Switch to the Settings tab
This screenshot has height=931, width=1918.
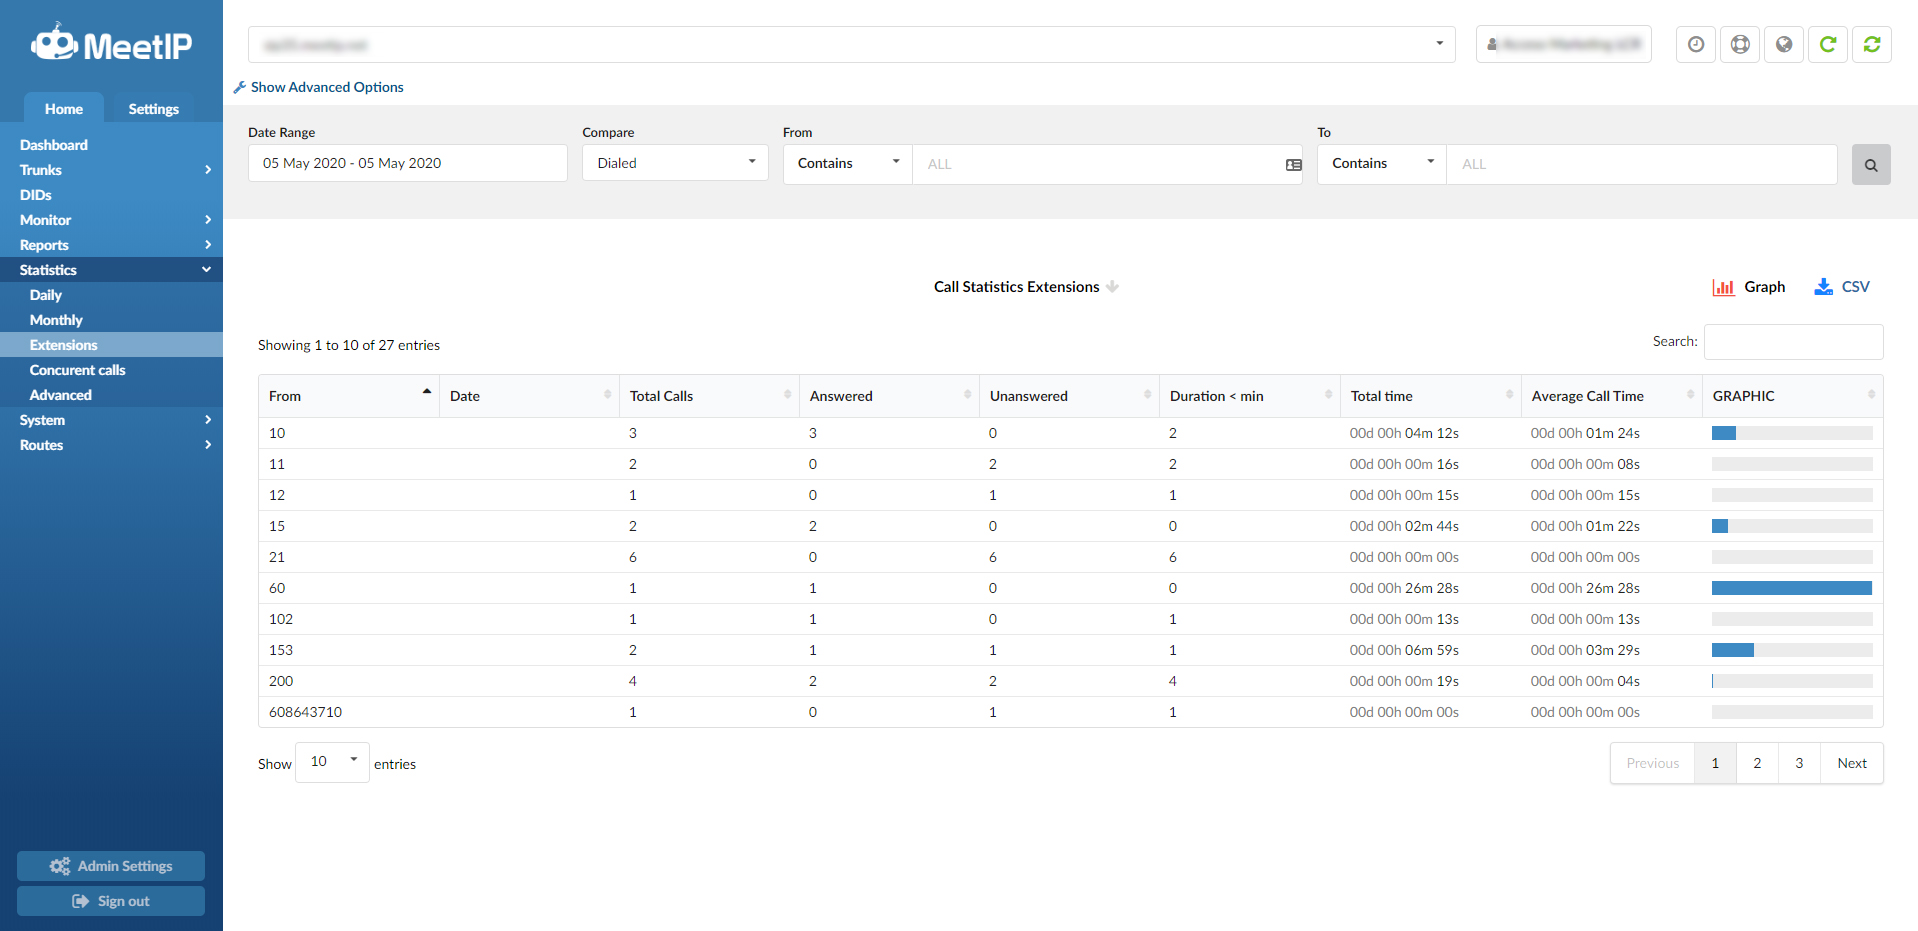(153, 109)
